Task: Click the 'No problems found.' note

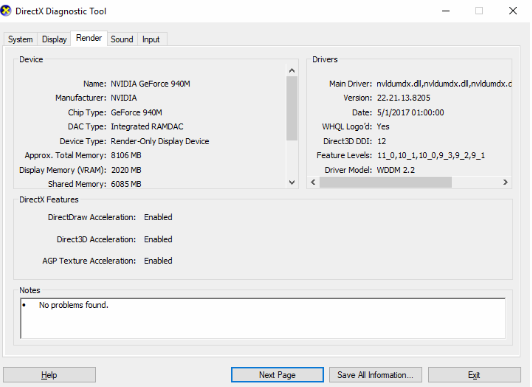Action: (74, 305)
